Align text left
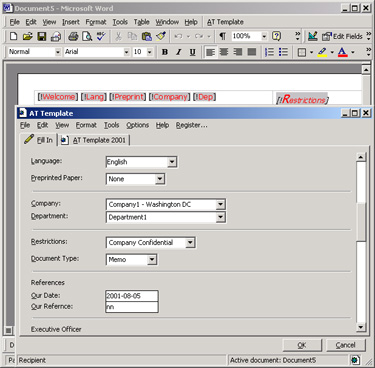Viewport: 375px width, 368px height. [210, 52]
